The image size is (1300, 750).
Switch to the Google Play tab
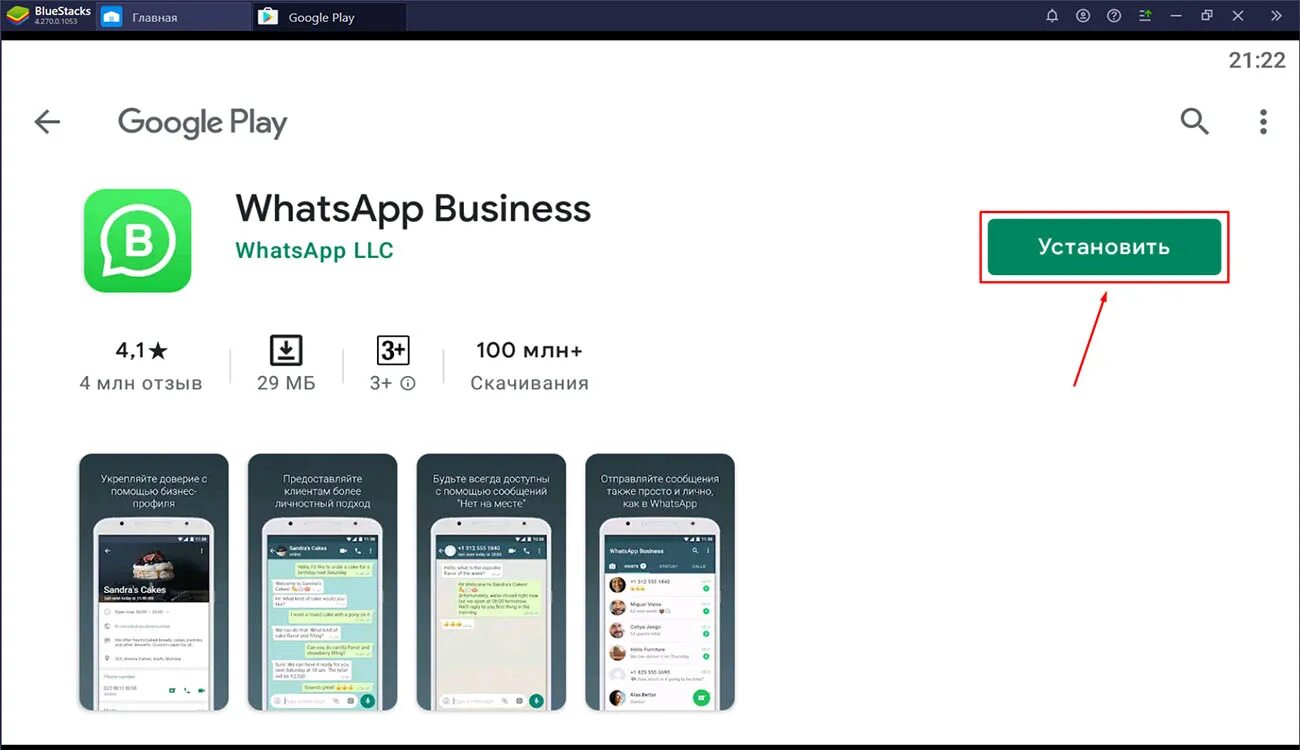point(330,17)
